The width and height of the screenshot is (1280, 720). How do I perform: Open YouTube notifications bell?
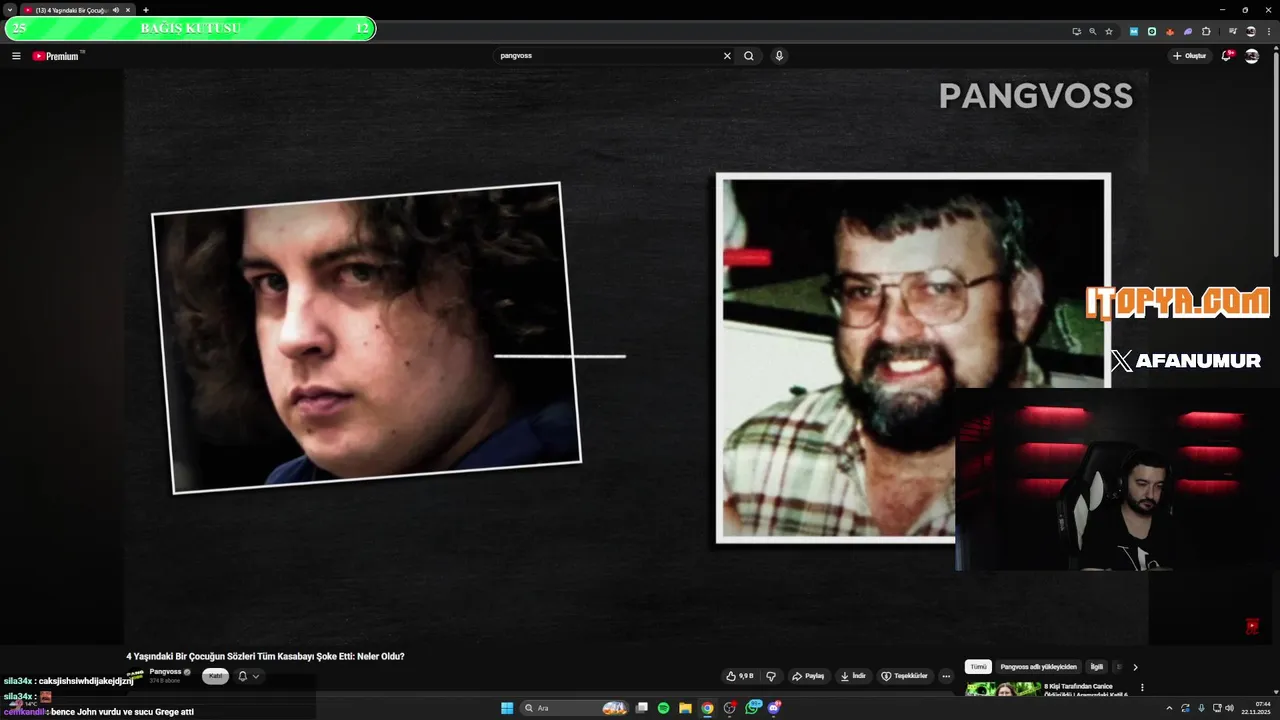pos(1227,56)
